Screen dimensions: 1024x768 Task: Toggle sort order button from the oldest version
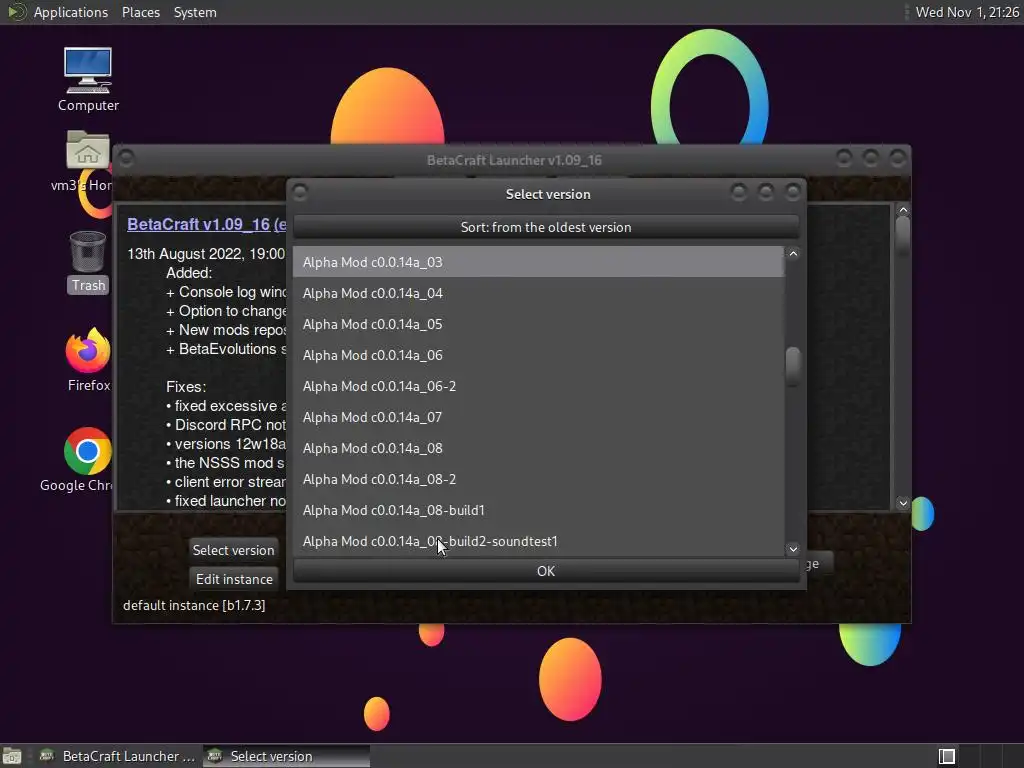546,227
